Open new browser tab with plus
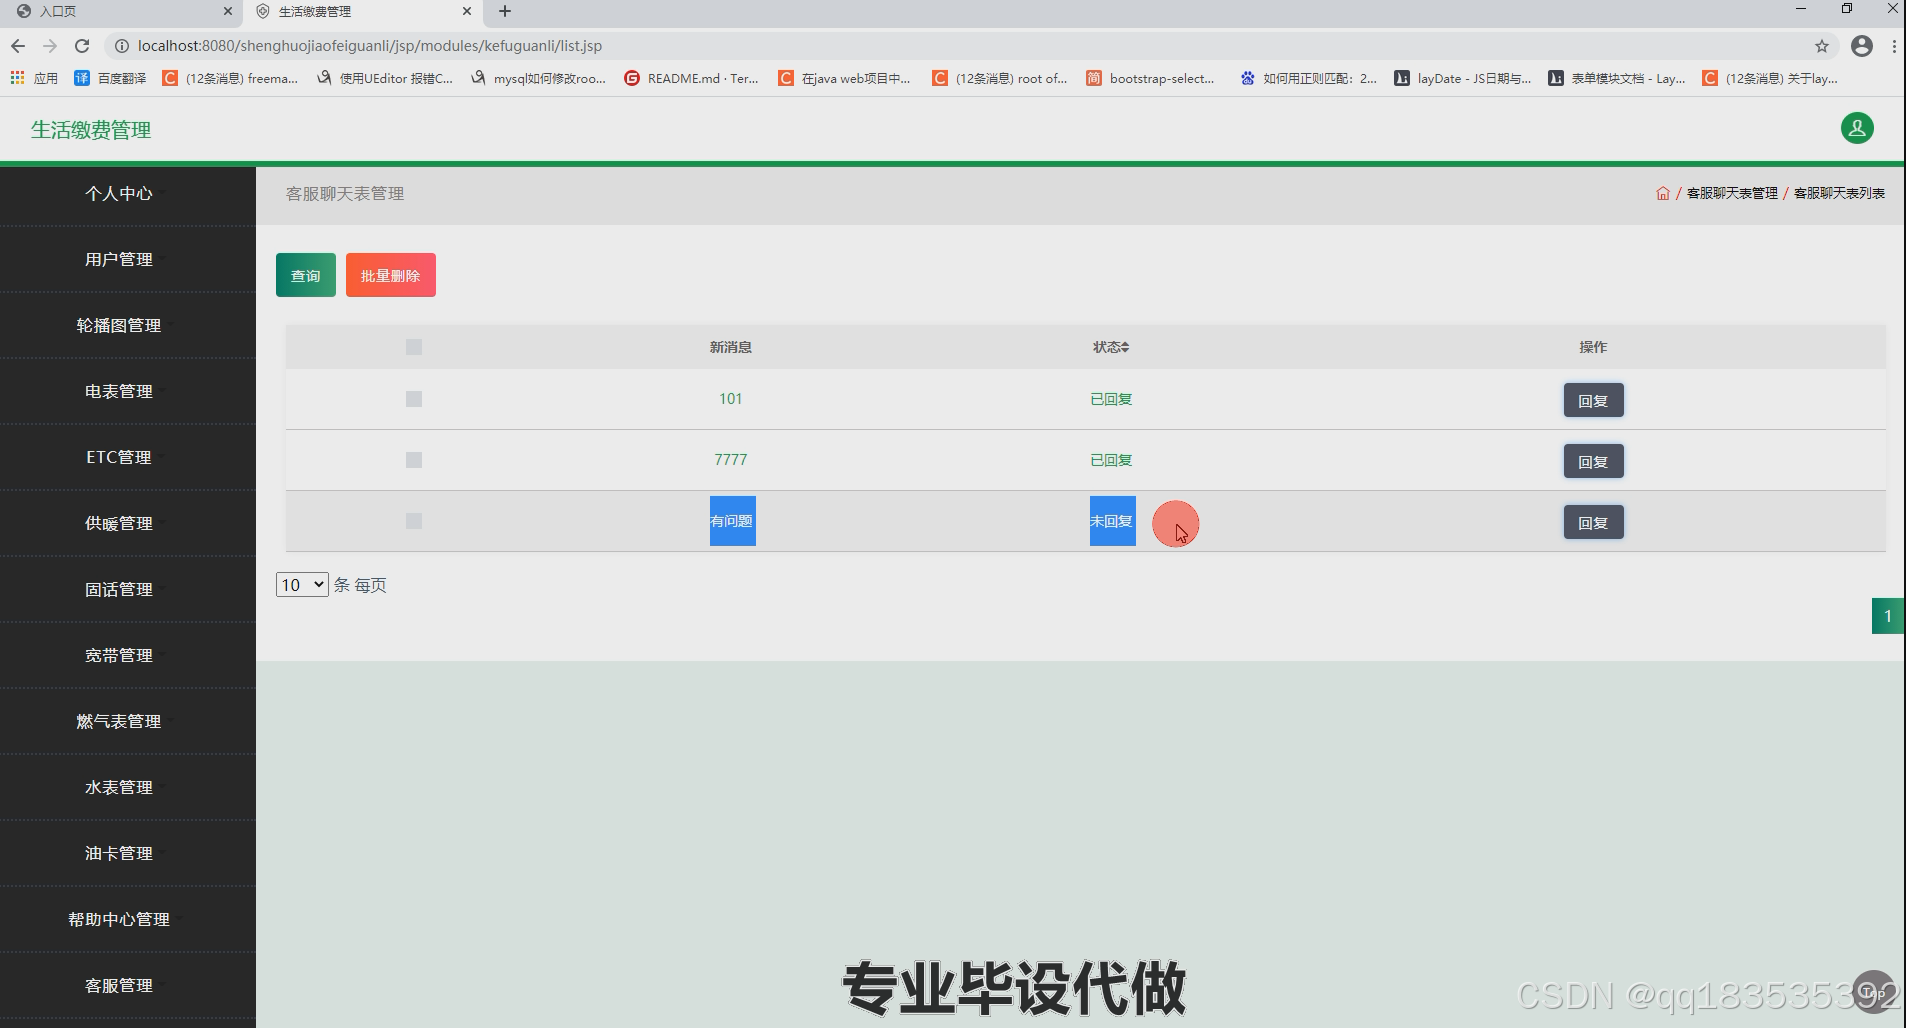Screen dimensions: 1906x1028 click(505, 11)
